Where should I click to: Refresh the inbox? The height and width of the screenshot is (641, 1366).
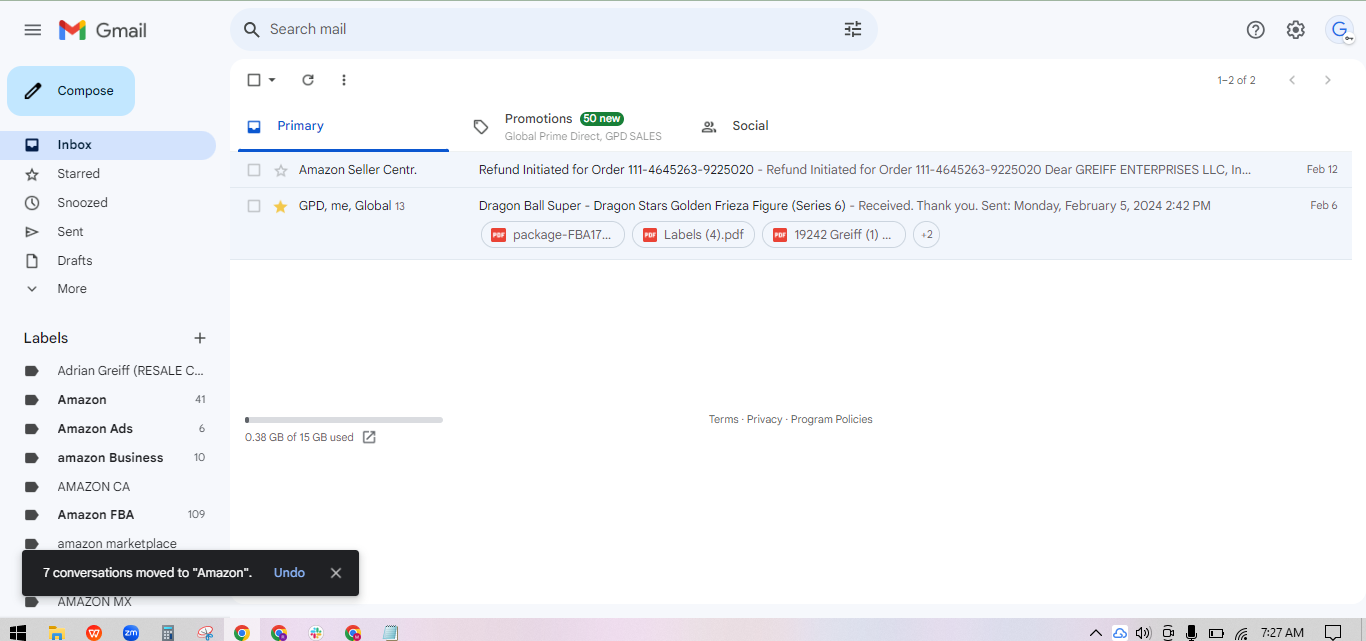[308, 80]
